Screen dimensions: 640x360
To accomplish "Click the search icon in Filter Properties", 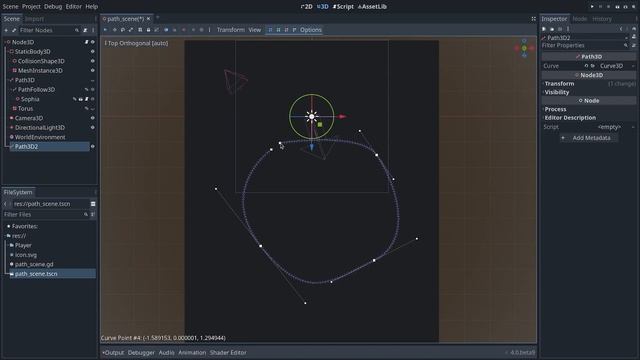I will click(626, 45).
